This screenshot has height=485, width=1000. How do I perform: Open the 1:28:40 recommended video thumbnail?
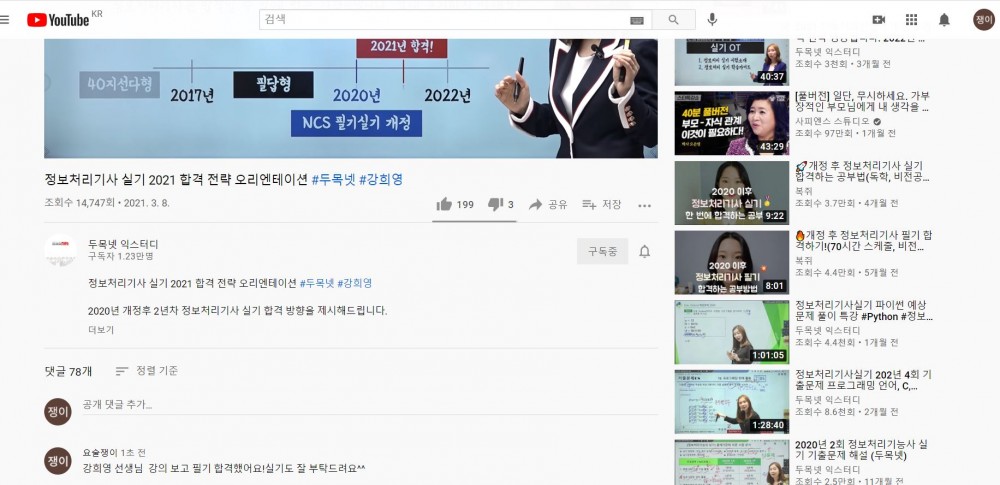click(731, 405)
